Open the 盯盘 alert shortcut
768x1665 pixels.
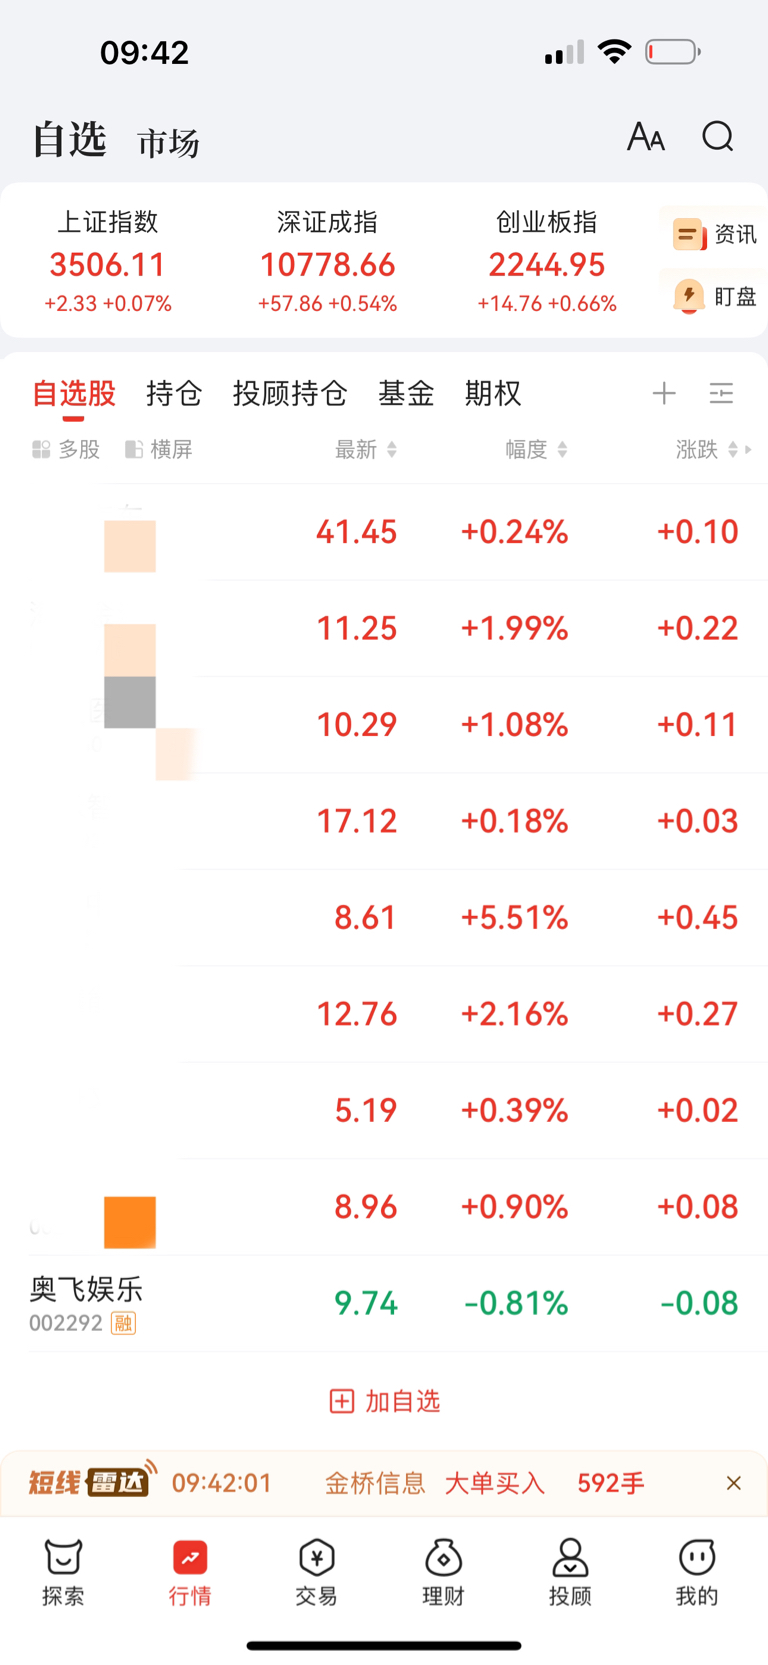click(x=714, y=296)
